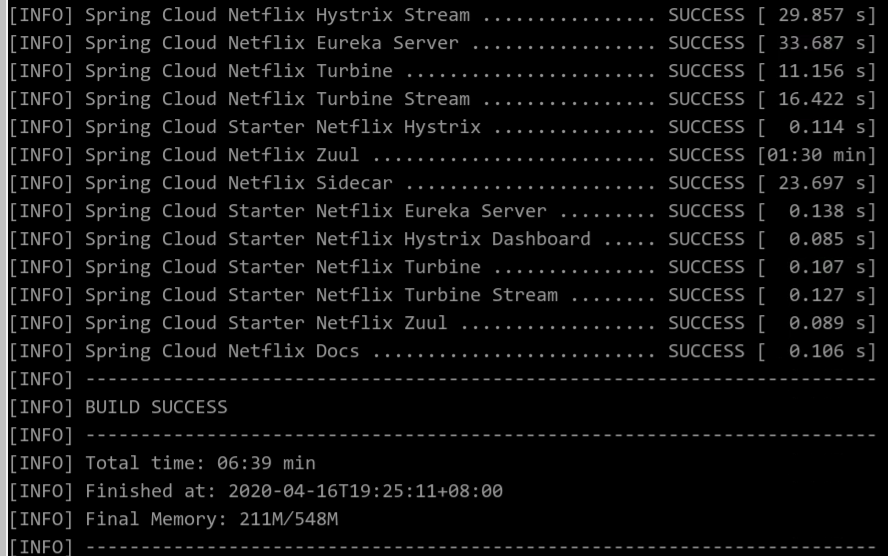Click the Hystrix Stream SUCCESS status
Image resolution: width=888 pixels, height=556 pixels.
(706, 15)
